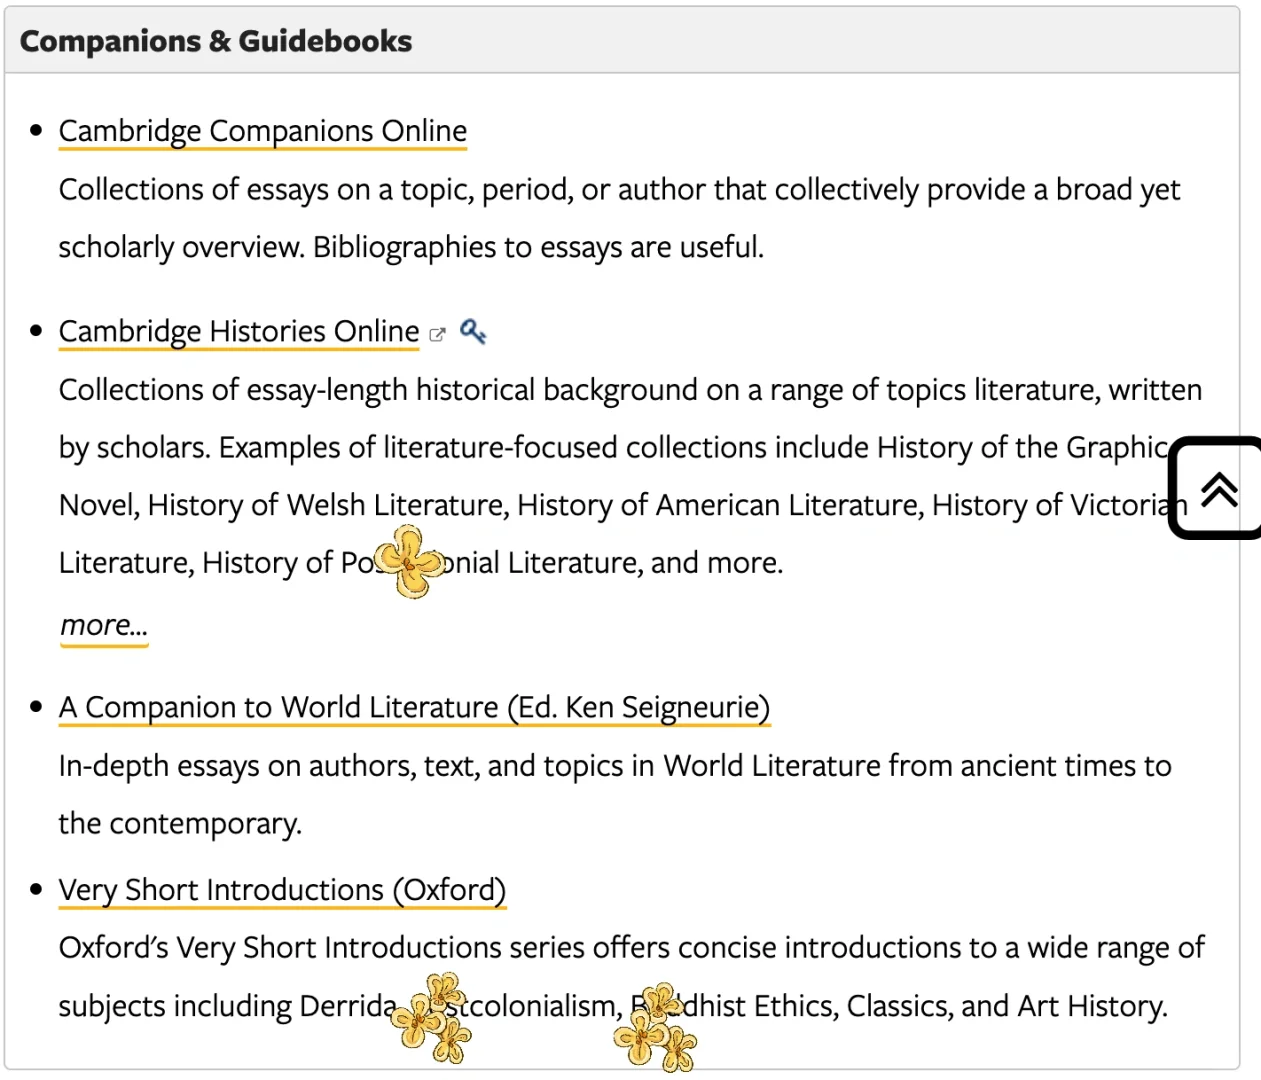The height and width of the screenshot is (1080, 1261).
Task: Click the bullet before Very Short Introductions
Action: click(x=37, y=889)
